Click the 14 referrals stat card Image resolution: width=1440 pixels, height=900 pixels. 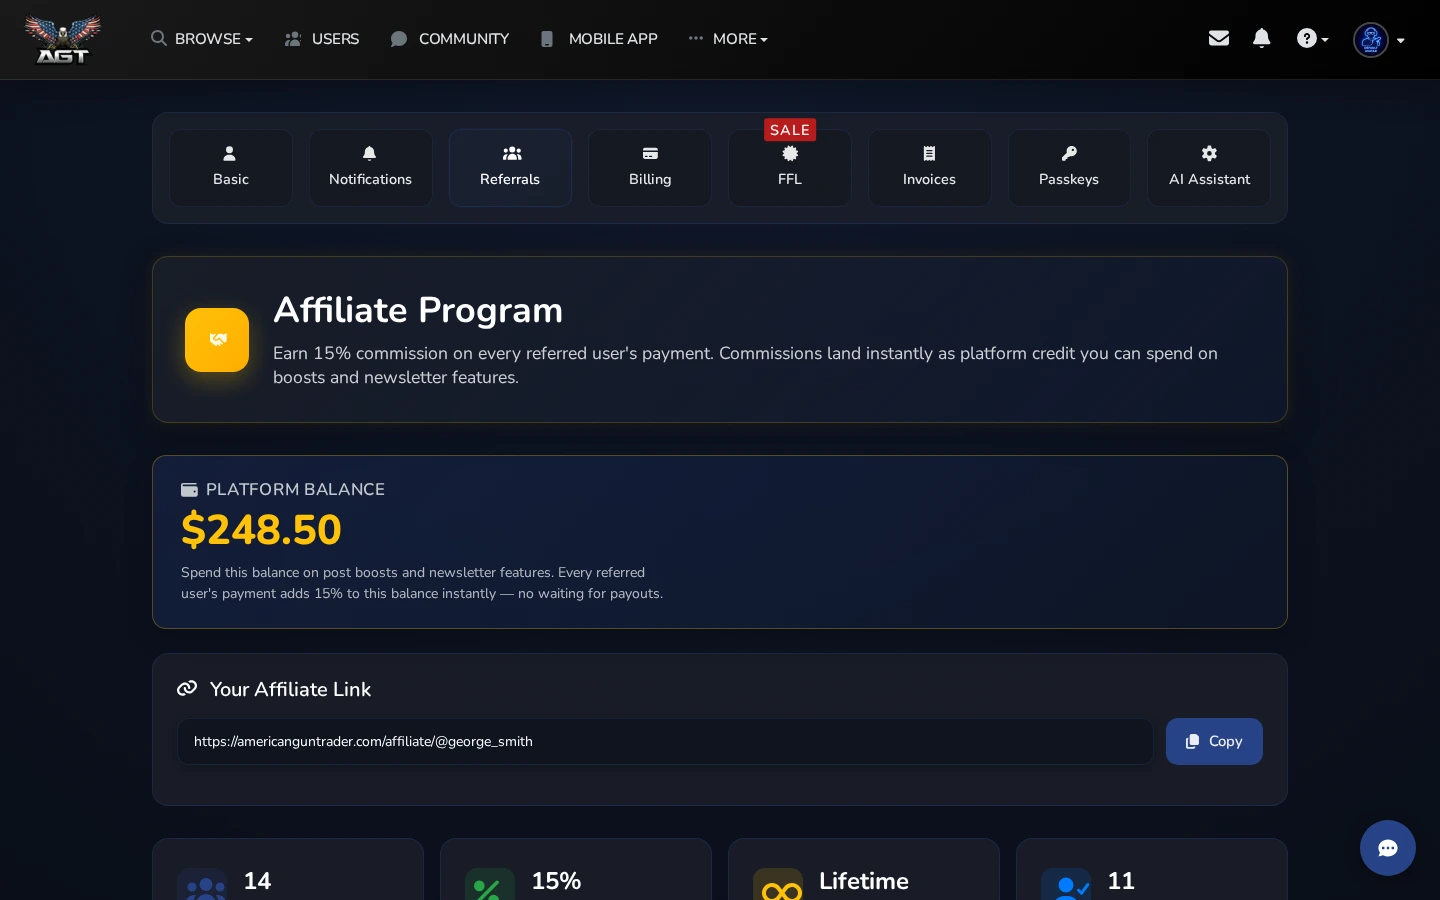[x=288, y=870]
